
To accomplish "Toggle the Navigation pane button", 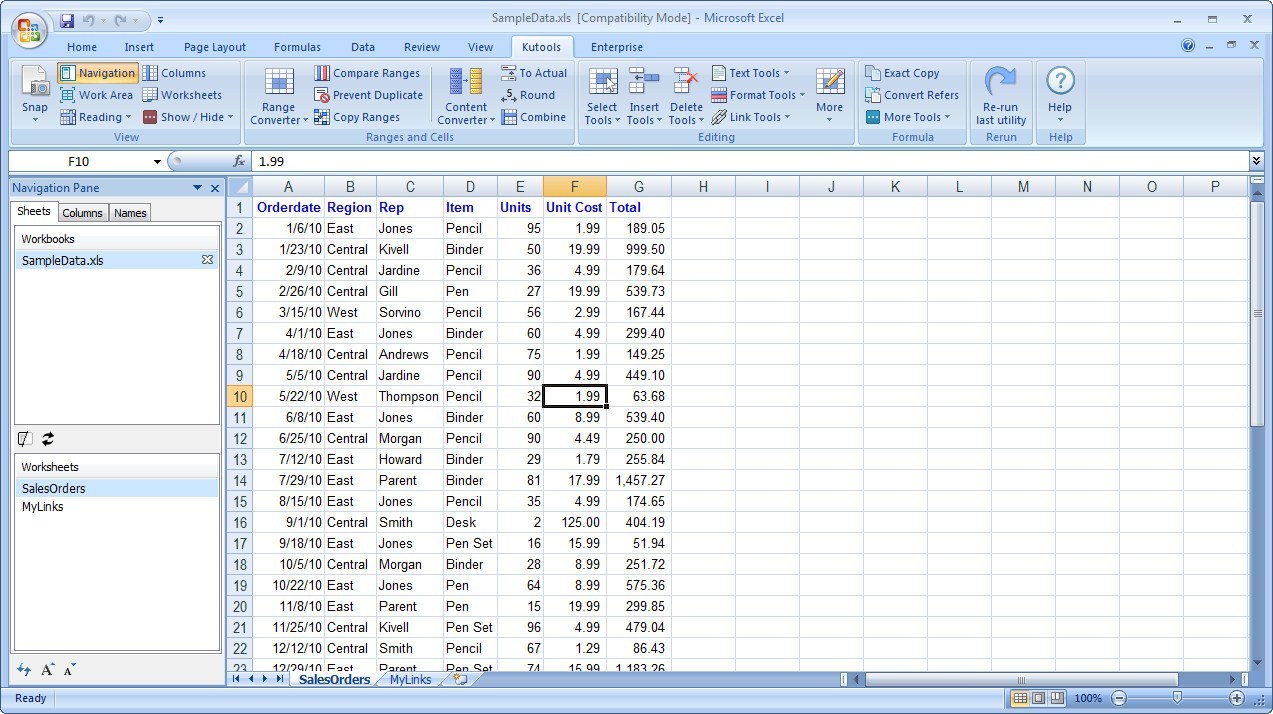I will pos(97,73).
